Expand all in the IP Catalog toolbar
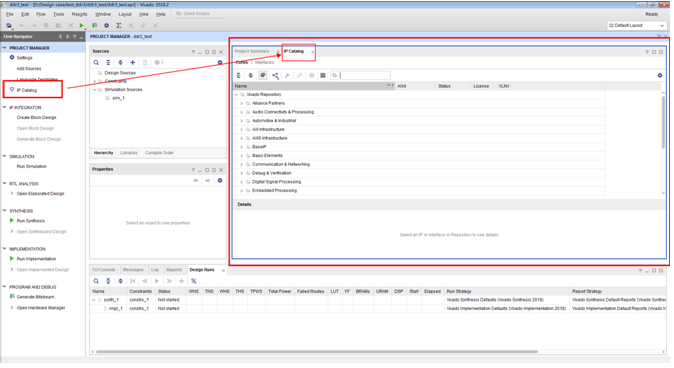 coord(251,75)
